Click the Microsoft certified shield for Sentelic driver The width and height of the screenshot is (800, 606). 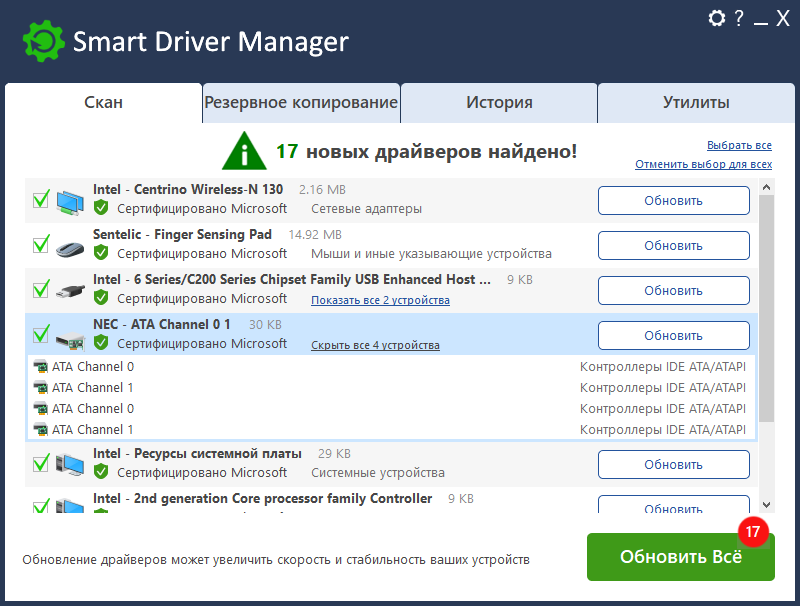point(101,252)
